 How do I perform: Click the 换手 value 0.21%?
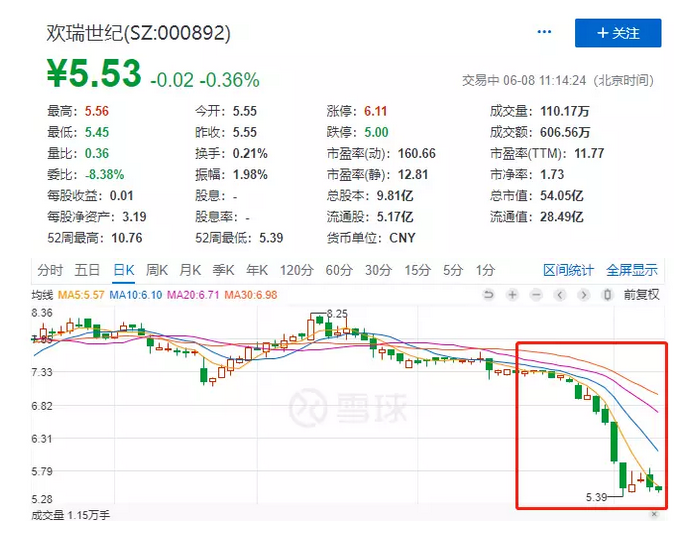(250, 154)
